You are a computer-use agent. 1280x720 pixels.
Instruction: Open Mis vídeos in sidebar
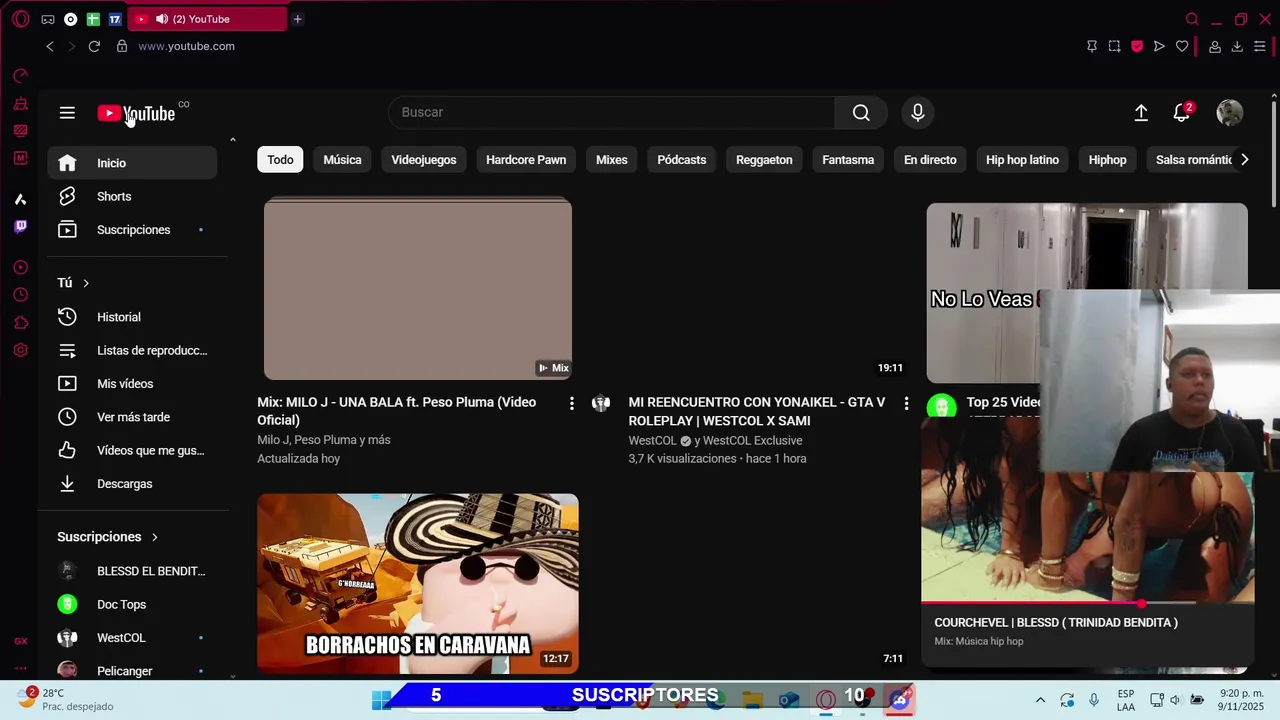pos(132,384)
